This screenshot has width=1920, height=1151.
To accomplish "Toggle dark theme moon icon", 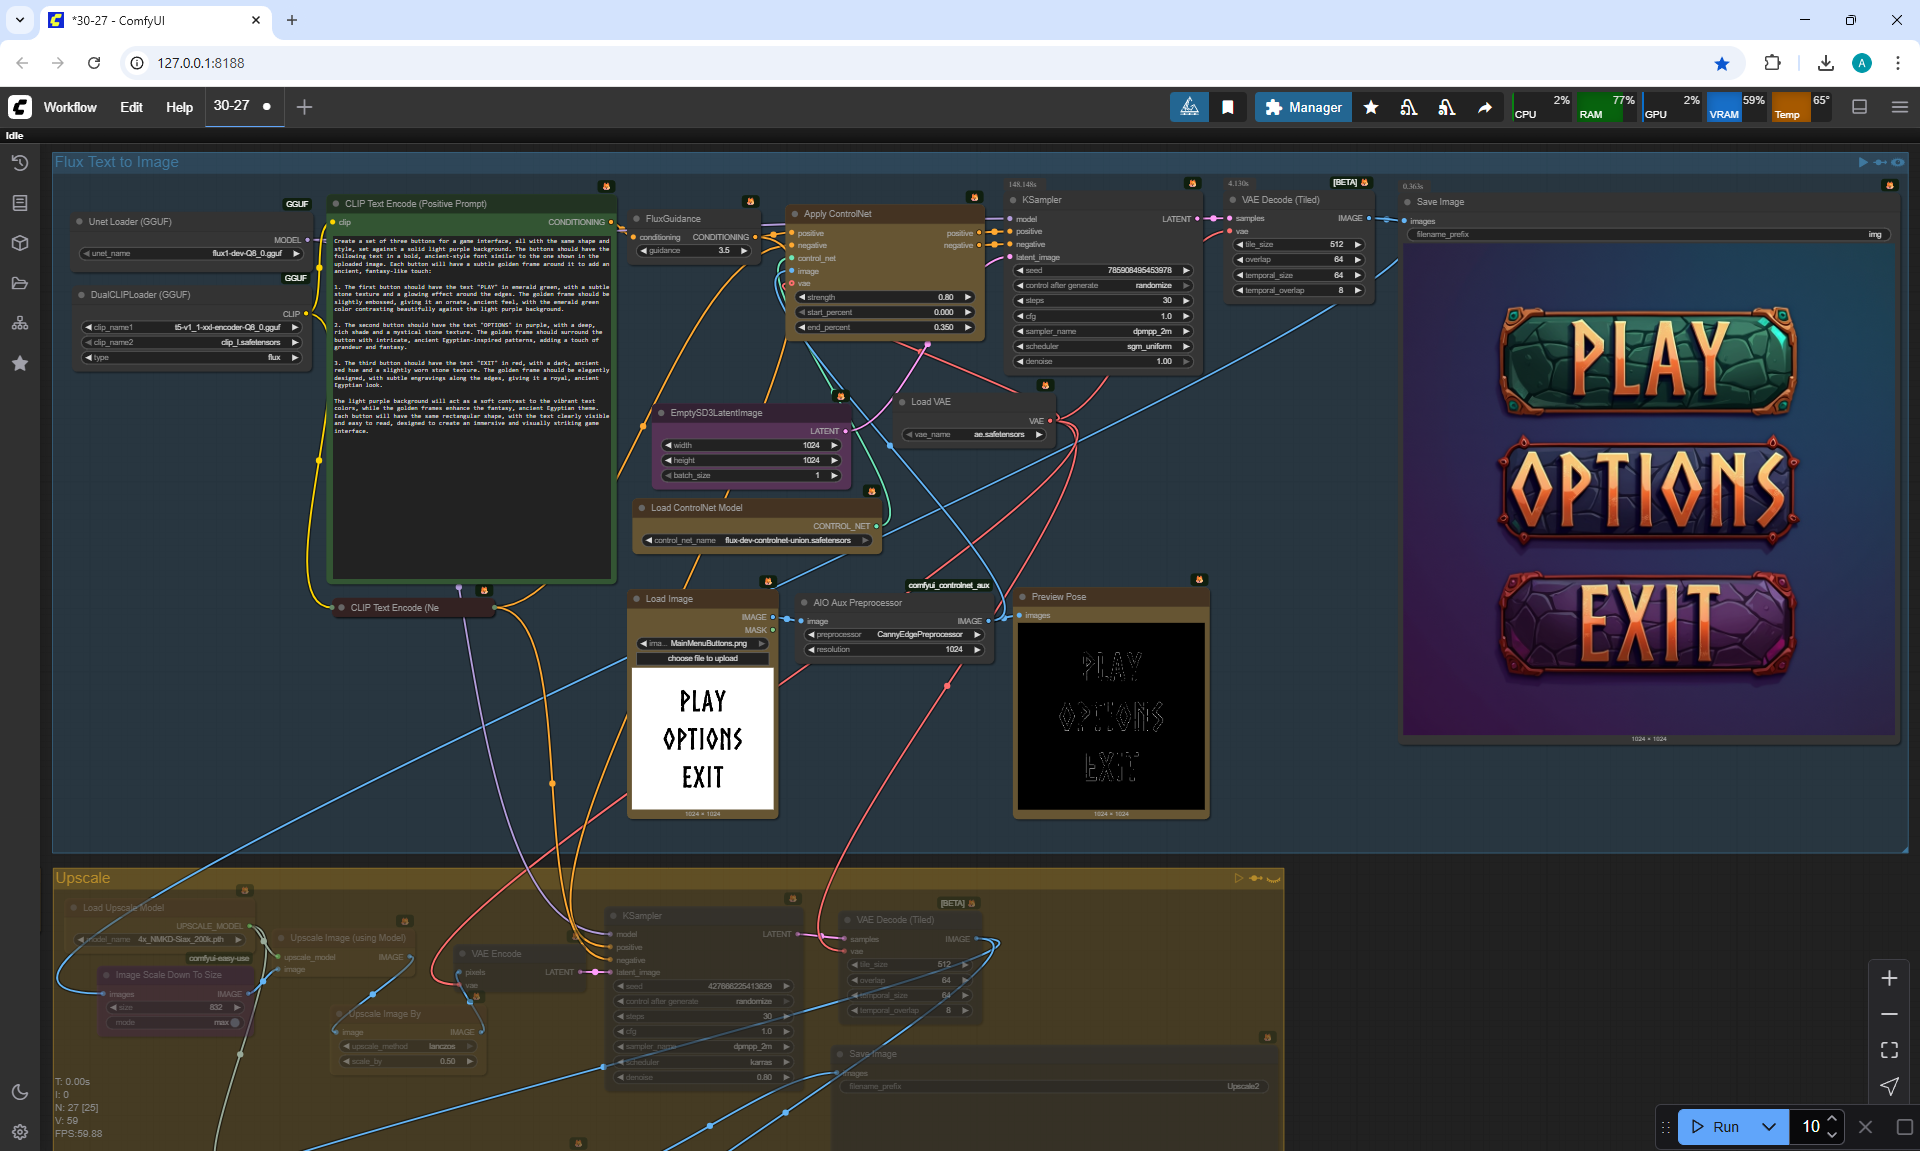I will (x=20, y=1092).
